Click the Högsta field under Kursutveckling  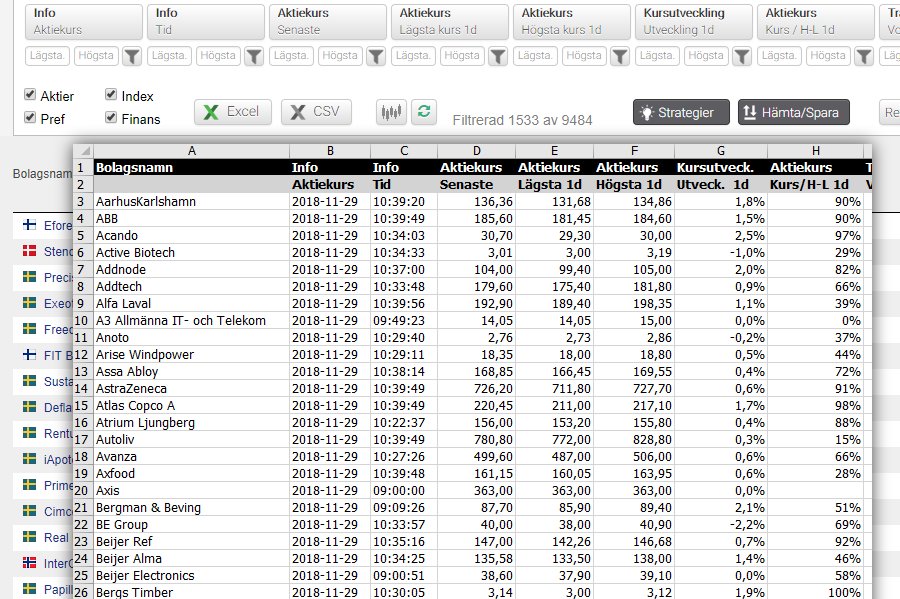click(706, 56)
